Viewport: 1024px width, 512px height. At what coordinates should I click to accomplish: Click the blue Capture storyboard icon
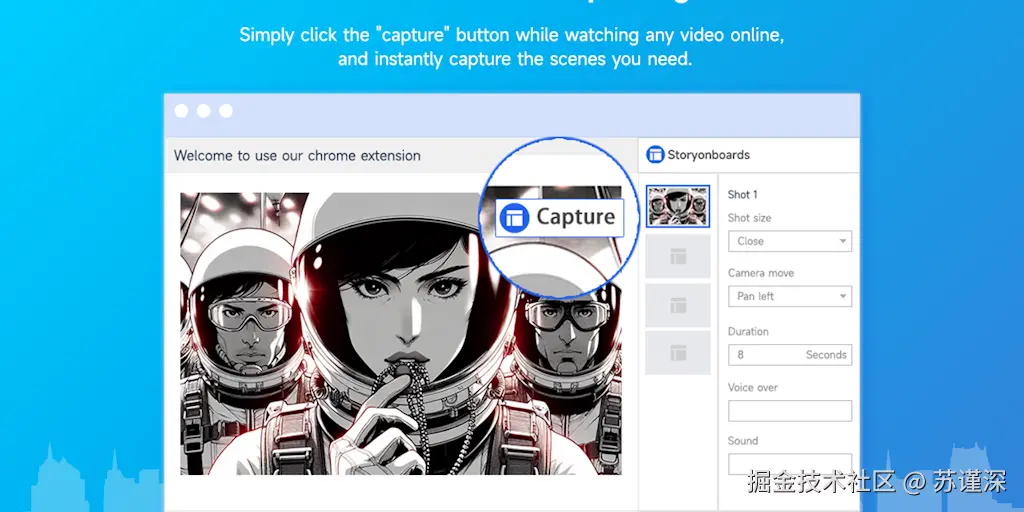pyautogui.click(x=514, y=217)
